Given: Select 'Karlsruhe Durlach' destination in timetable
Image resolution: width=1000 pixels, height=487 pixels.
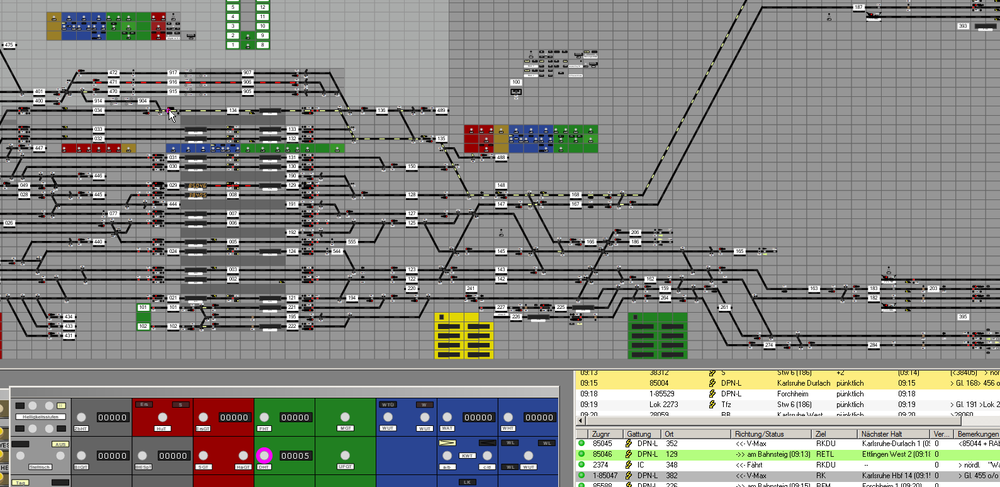Looking at the screenshot, I should [804, 383].
